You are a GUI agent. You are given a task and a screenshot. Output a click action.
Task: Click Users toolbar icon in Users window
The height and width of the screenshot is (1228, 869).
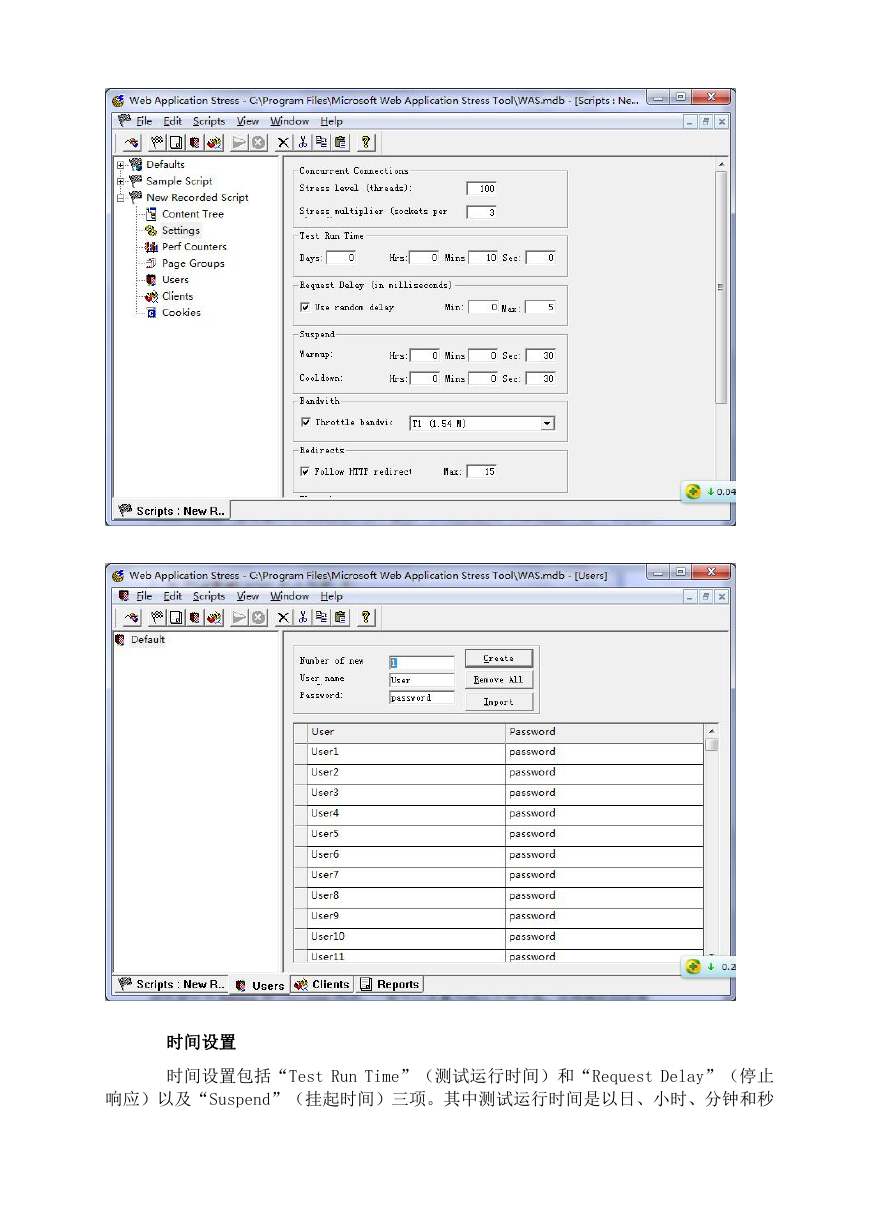194,617
